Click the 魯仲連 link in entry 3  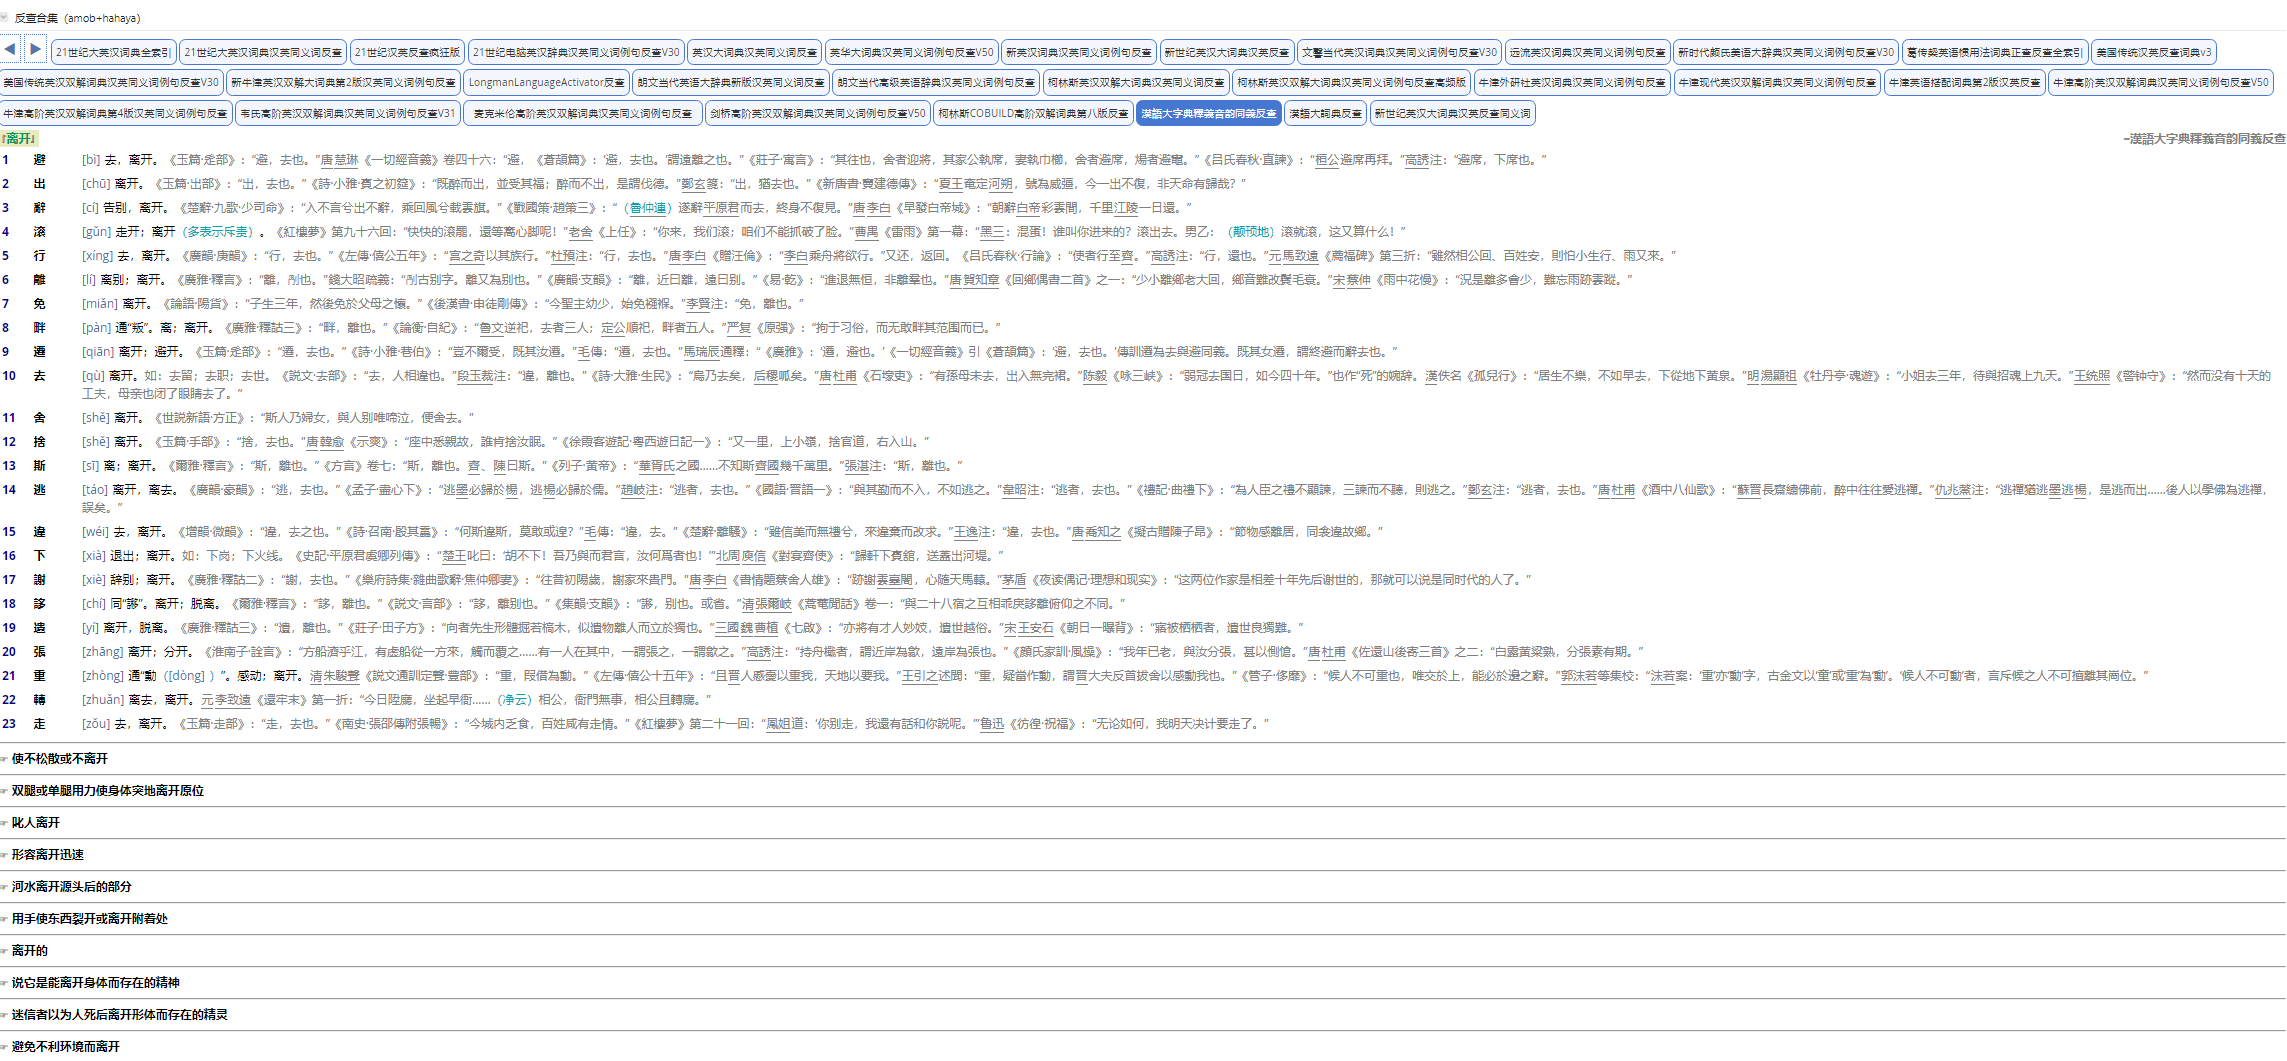pos(649,208)
